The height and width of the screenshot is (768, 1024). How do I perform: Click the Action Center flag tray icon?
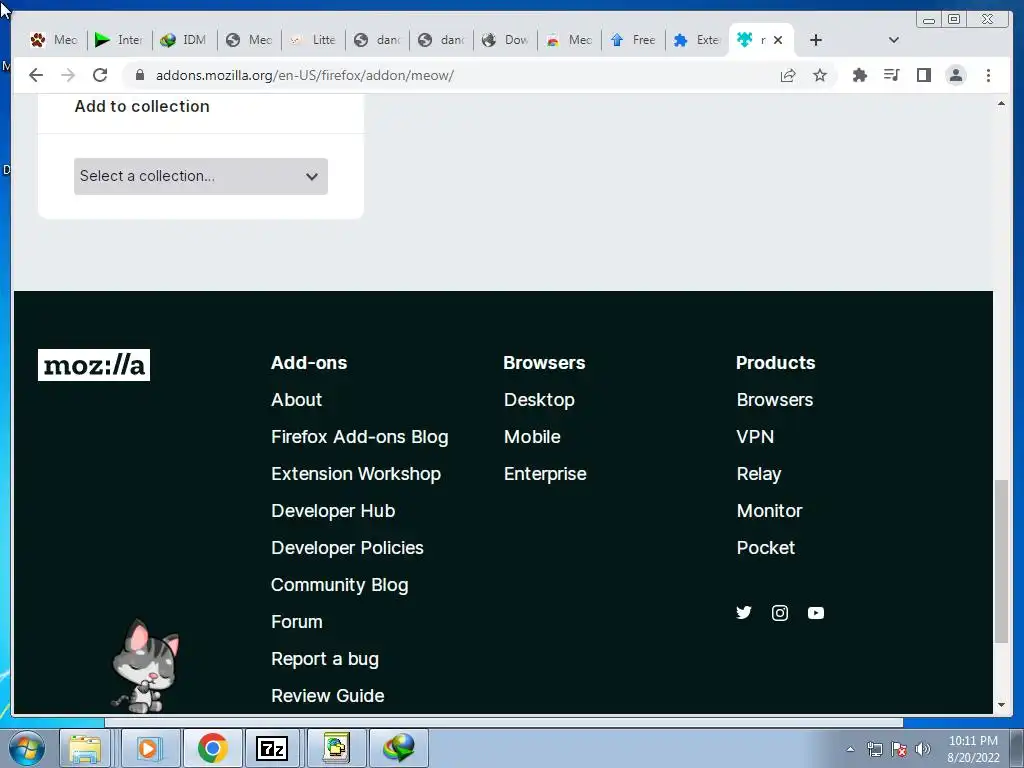pos(899,749)
